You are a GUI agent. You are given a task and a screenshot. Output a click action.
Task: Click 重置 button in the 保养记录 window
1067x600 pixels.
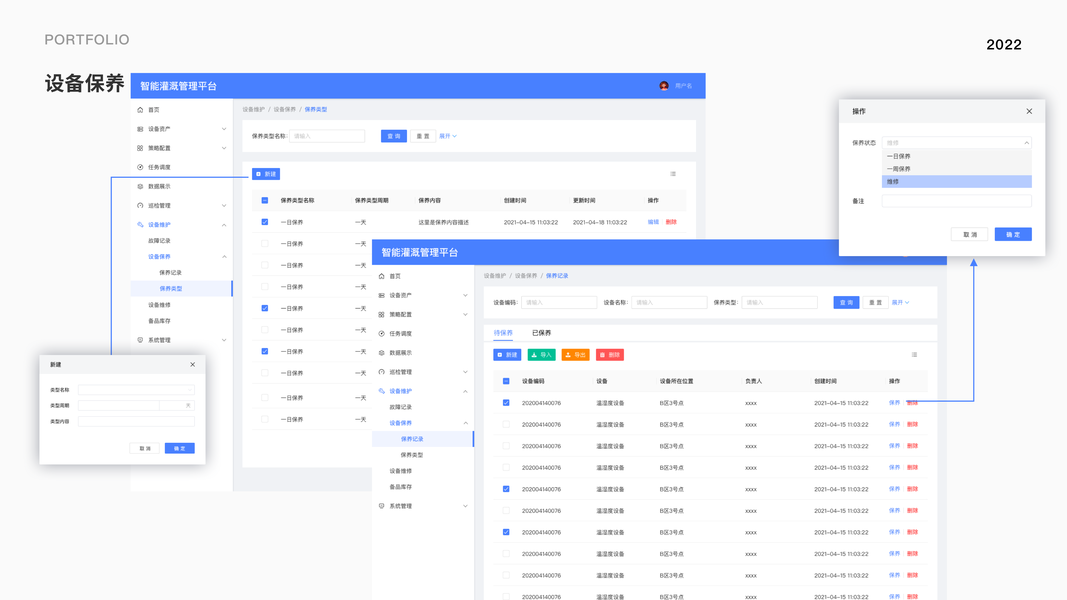[x=875, y=302]
